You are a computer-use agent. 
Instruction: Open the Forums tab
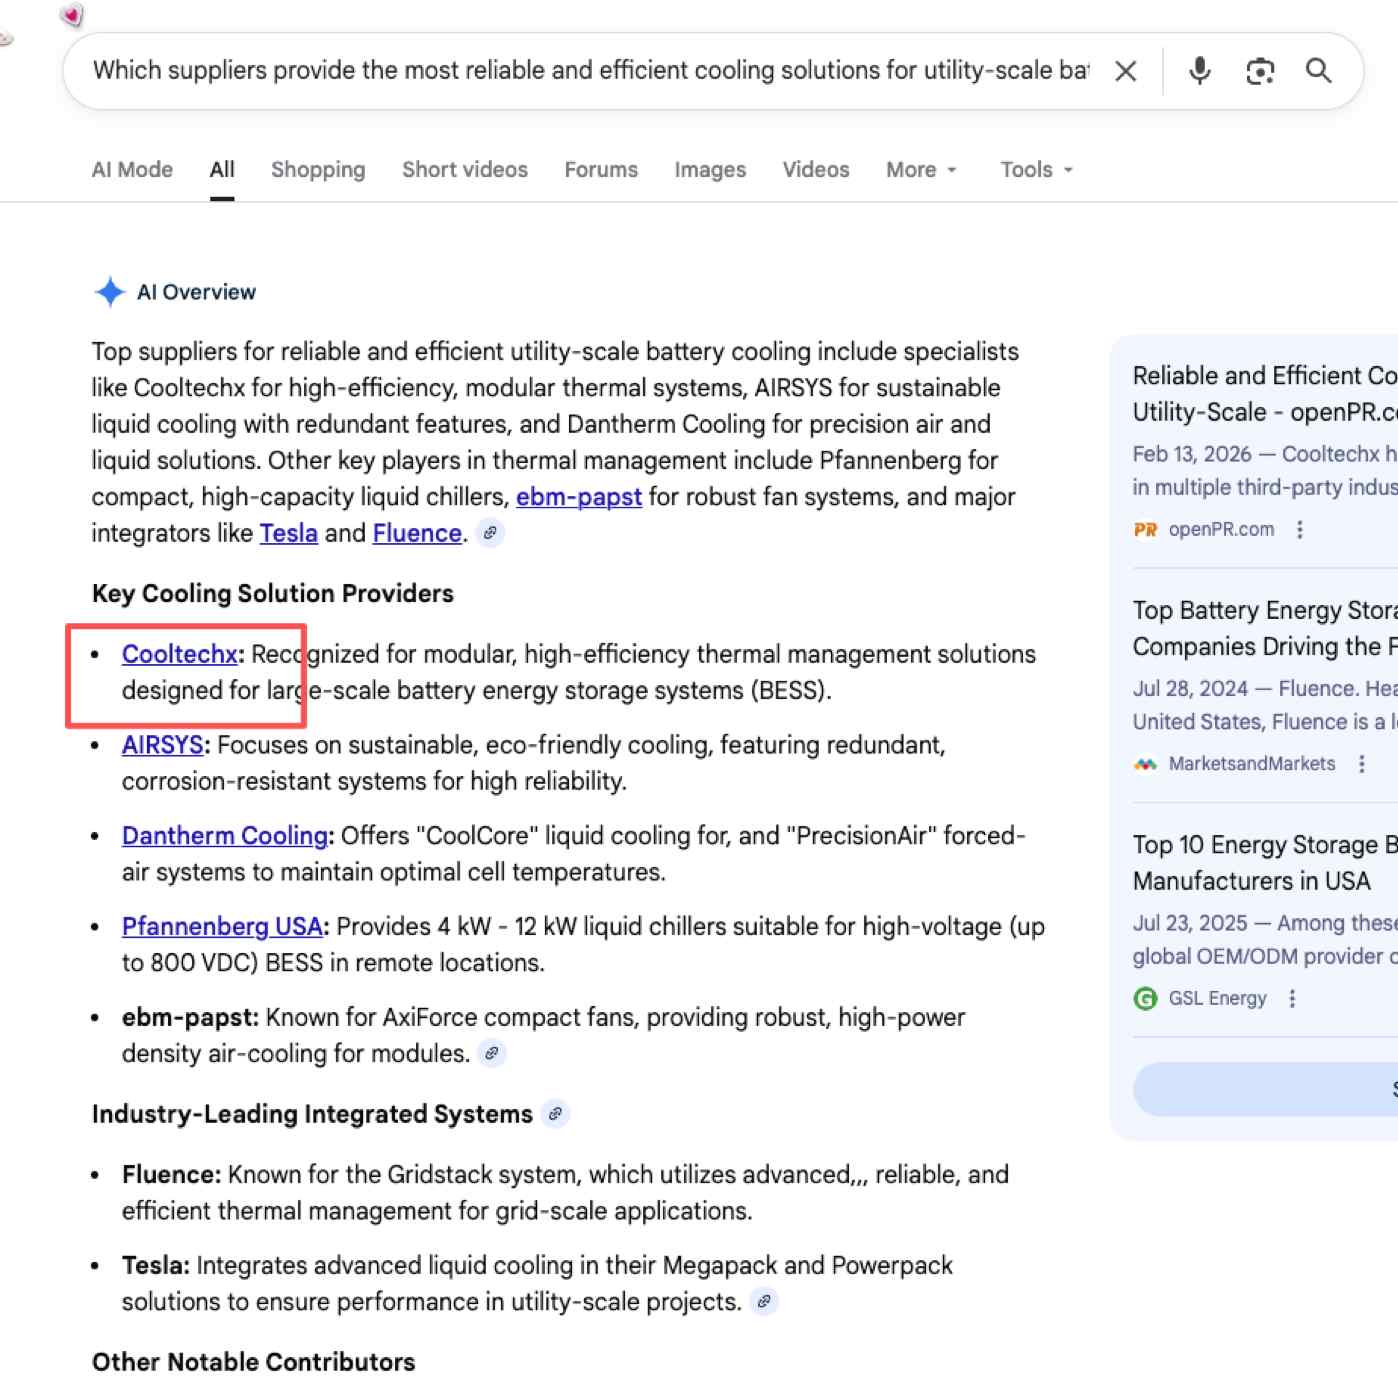click(x=600, y=170)
